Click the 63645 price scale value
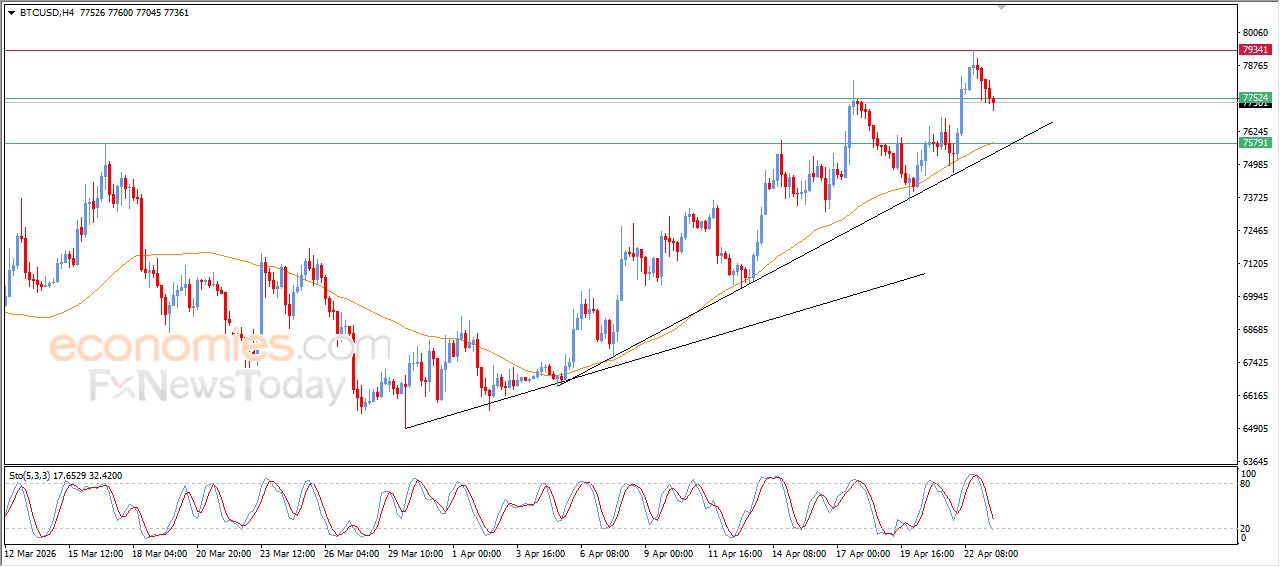This screenshot has height=567, width=1280. point(1253,462)
